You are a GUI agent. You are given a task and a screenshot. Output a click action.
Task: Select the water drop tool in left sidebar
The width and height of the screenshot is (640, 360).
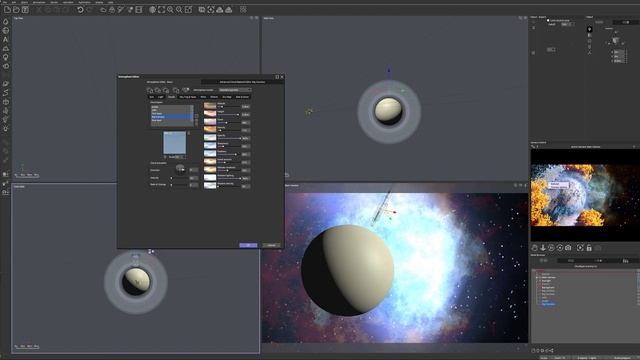pyautogui.click(x=6, y=22)
